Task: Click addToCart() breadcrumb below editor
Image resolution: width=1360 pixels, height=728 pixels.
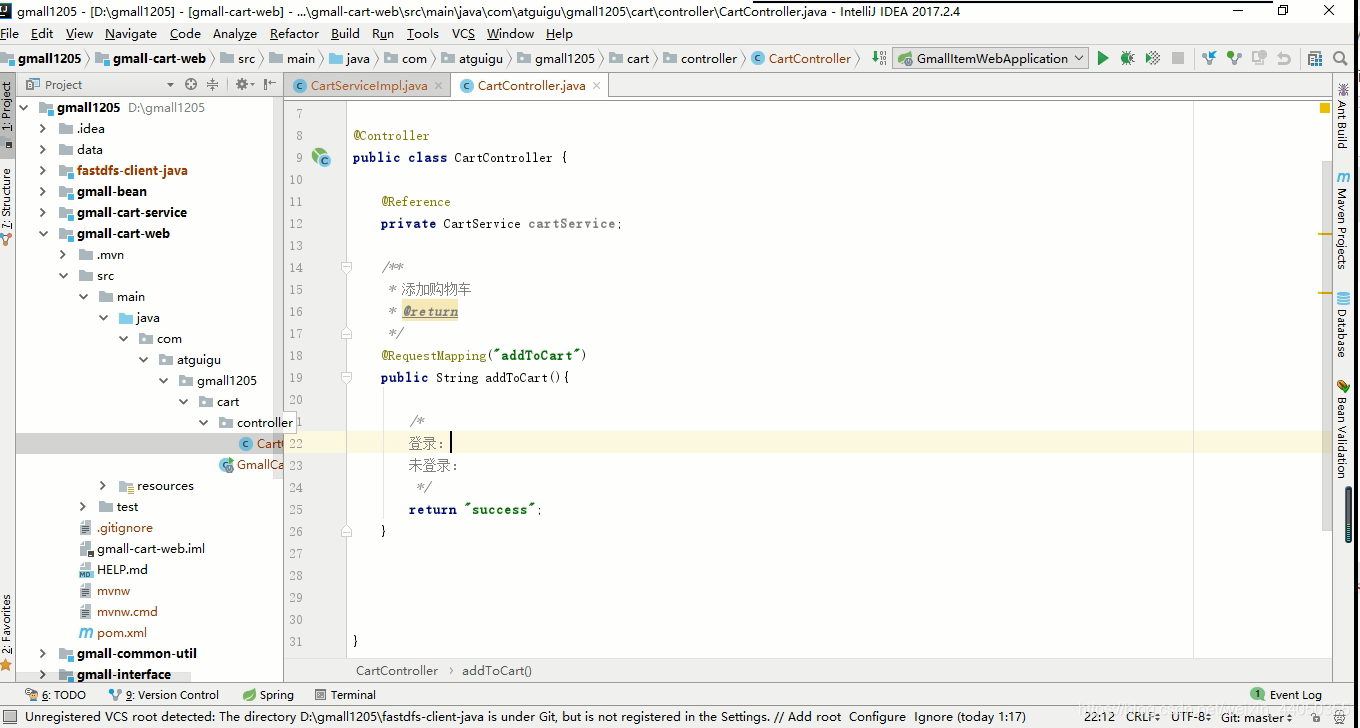Action: (x=497, y=670)
